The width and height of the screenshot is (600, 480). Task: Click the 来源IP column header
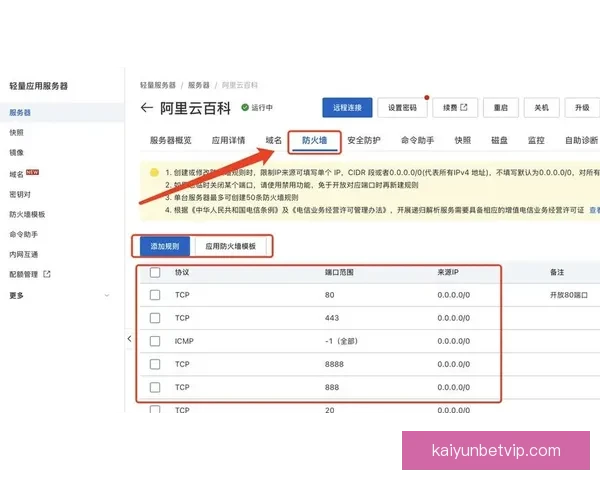[x=448, y=272]
